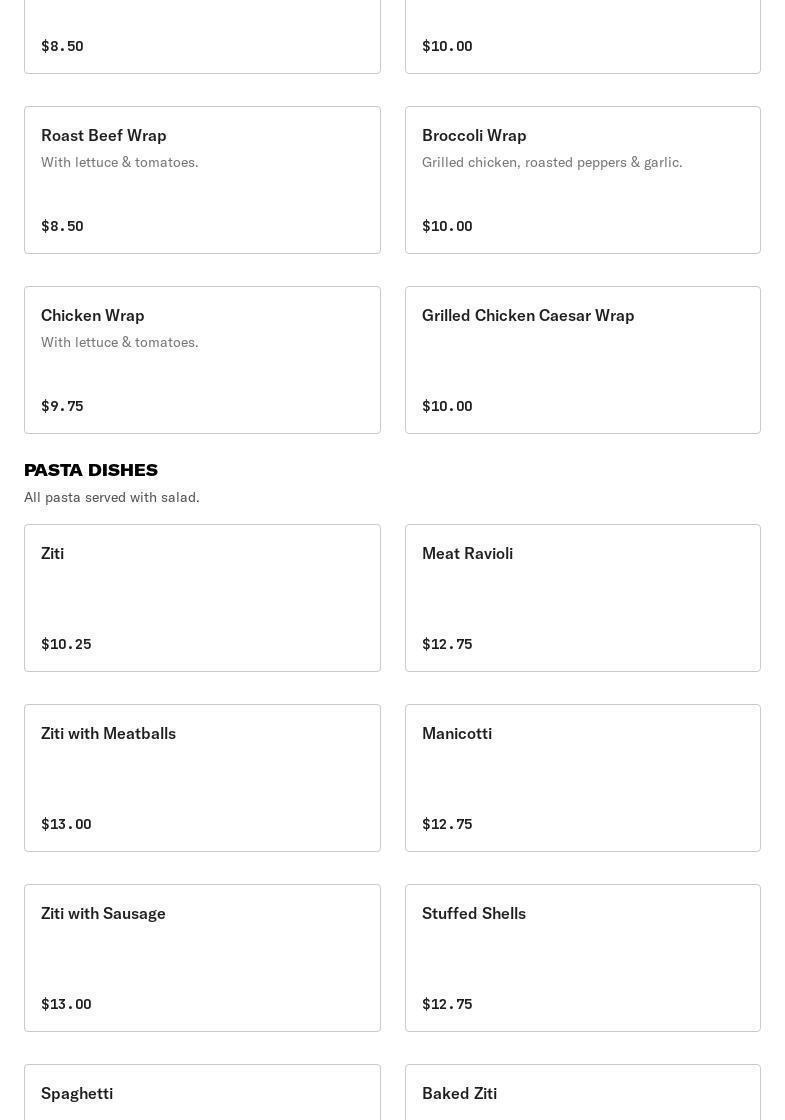The image size is (785, 1120).
Task: Open the Manicotti menu item
Action: [582, 778]
